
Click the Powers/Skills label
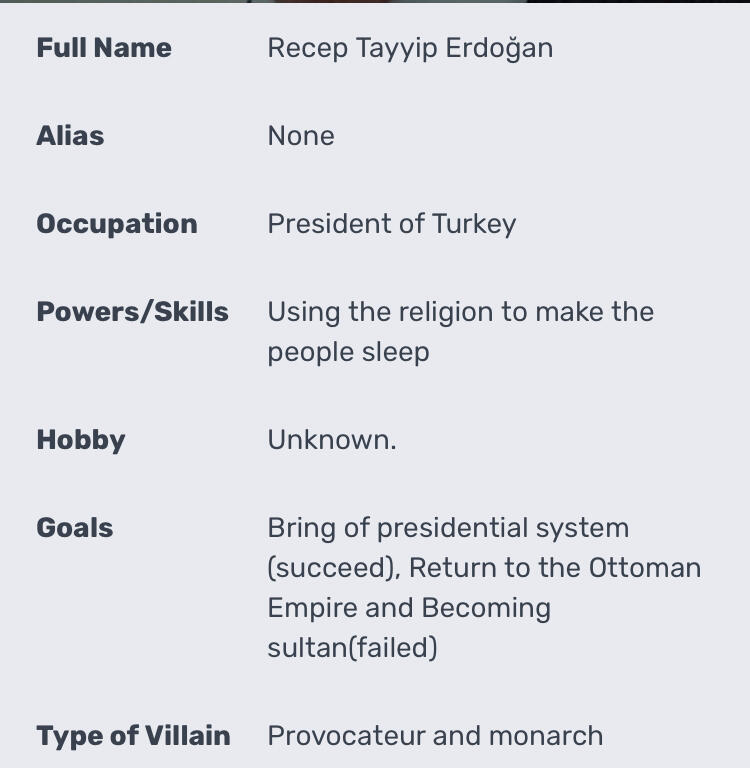pyautogui.click(x=132, y=312)
